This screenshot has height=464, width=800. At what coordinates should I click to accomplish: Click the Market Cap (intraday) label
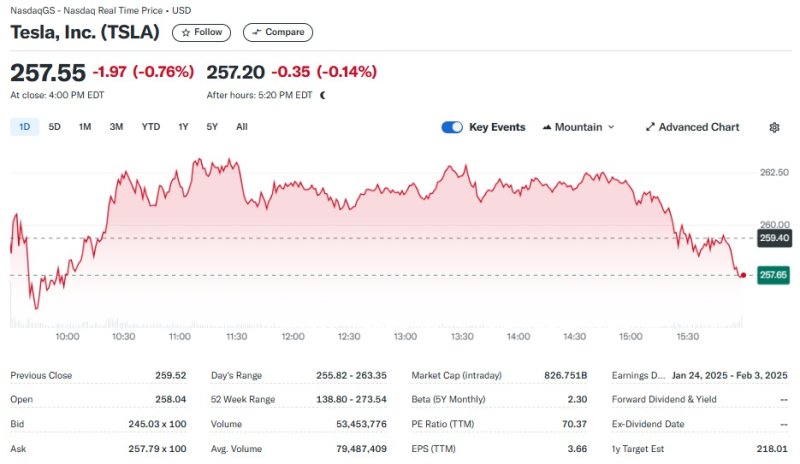pyautogui.click(x=457, y=375)
